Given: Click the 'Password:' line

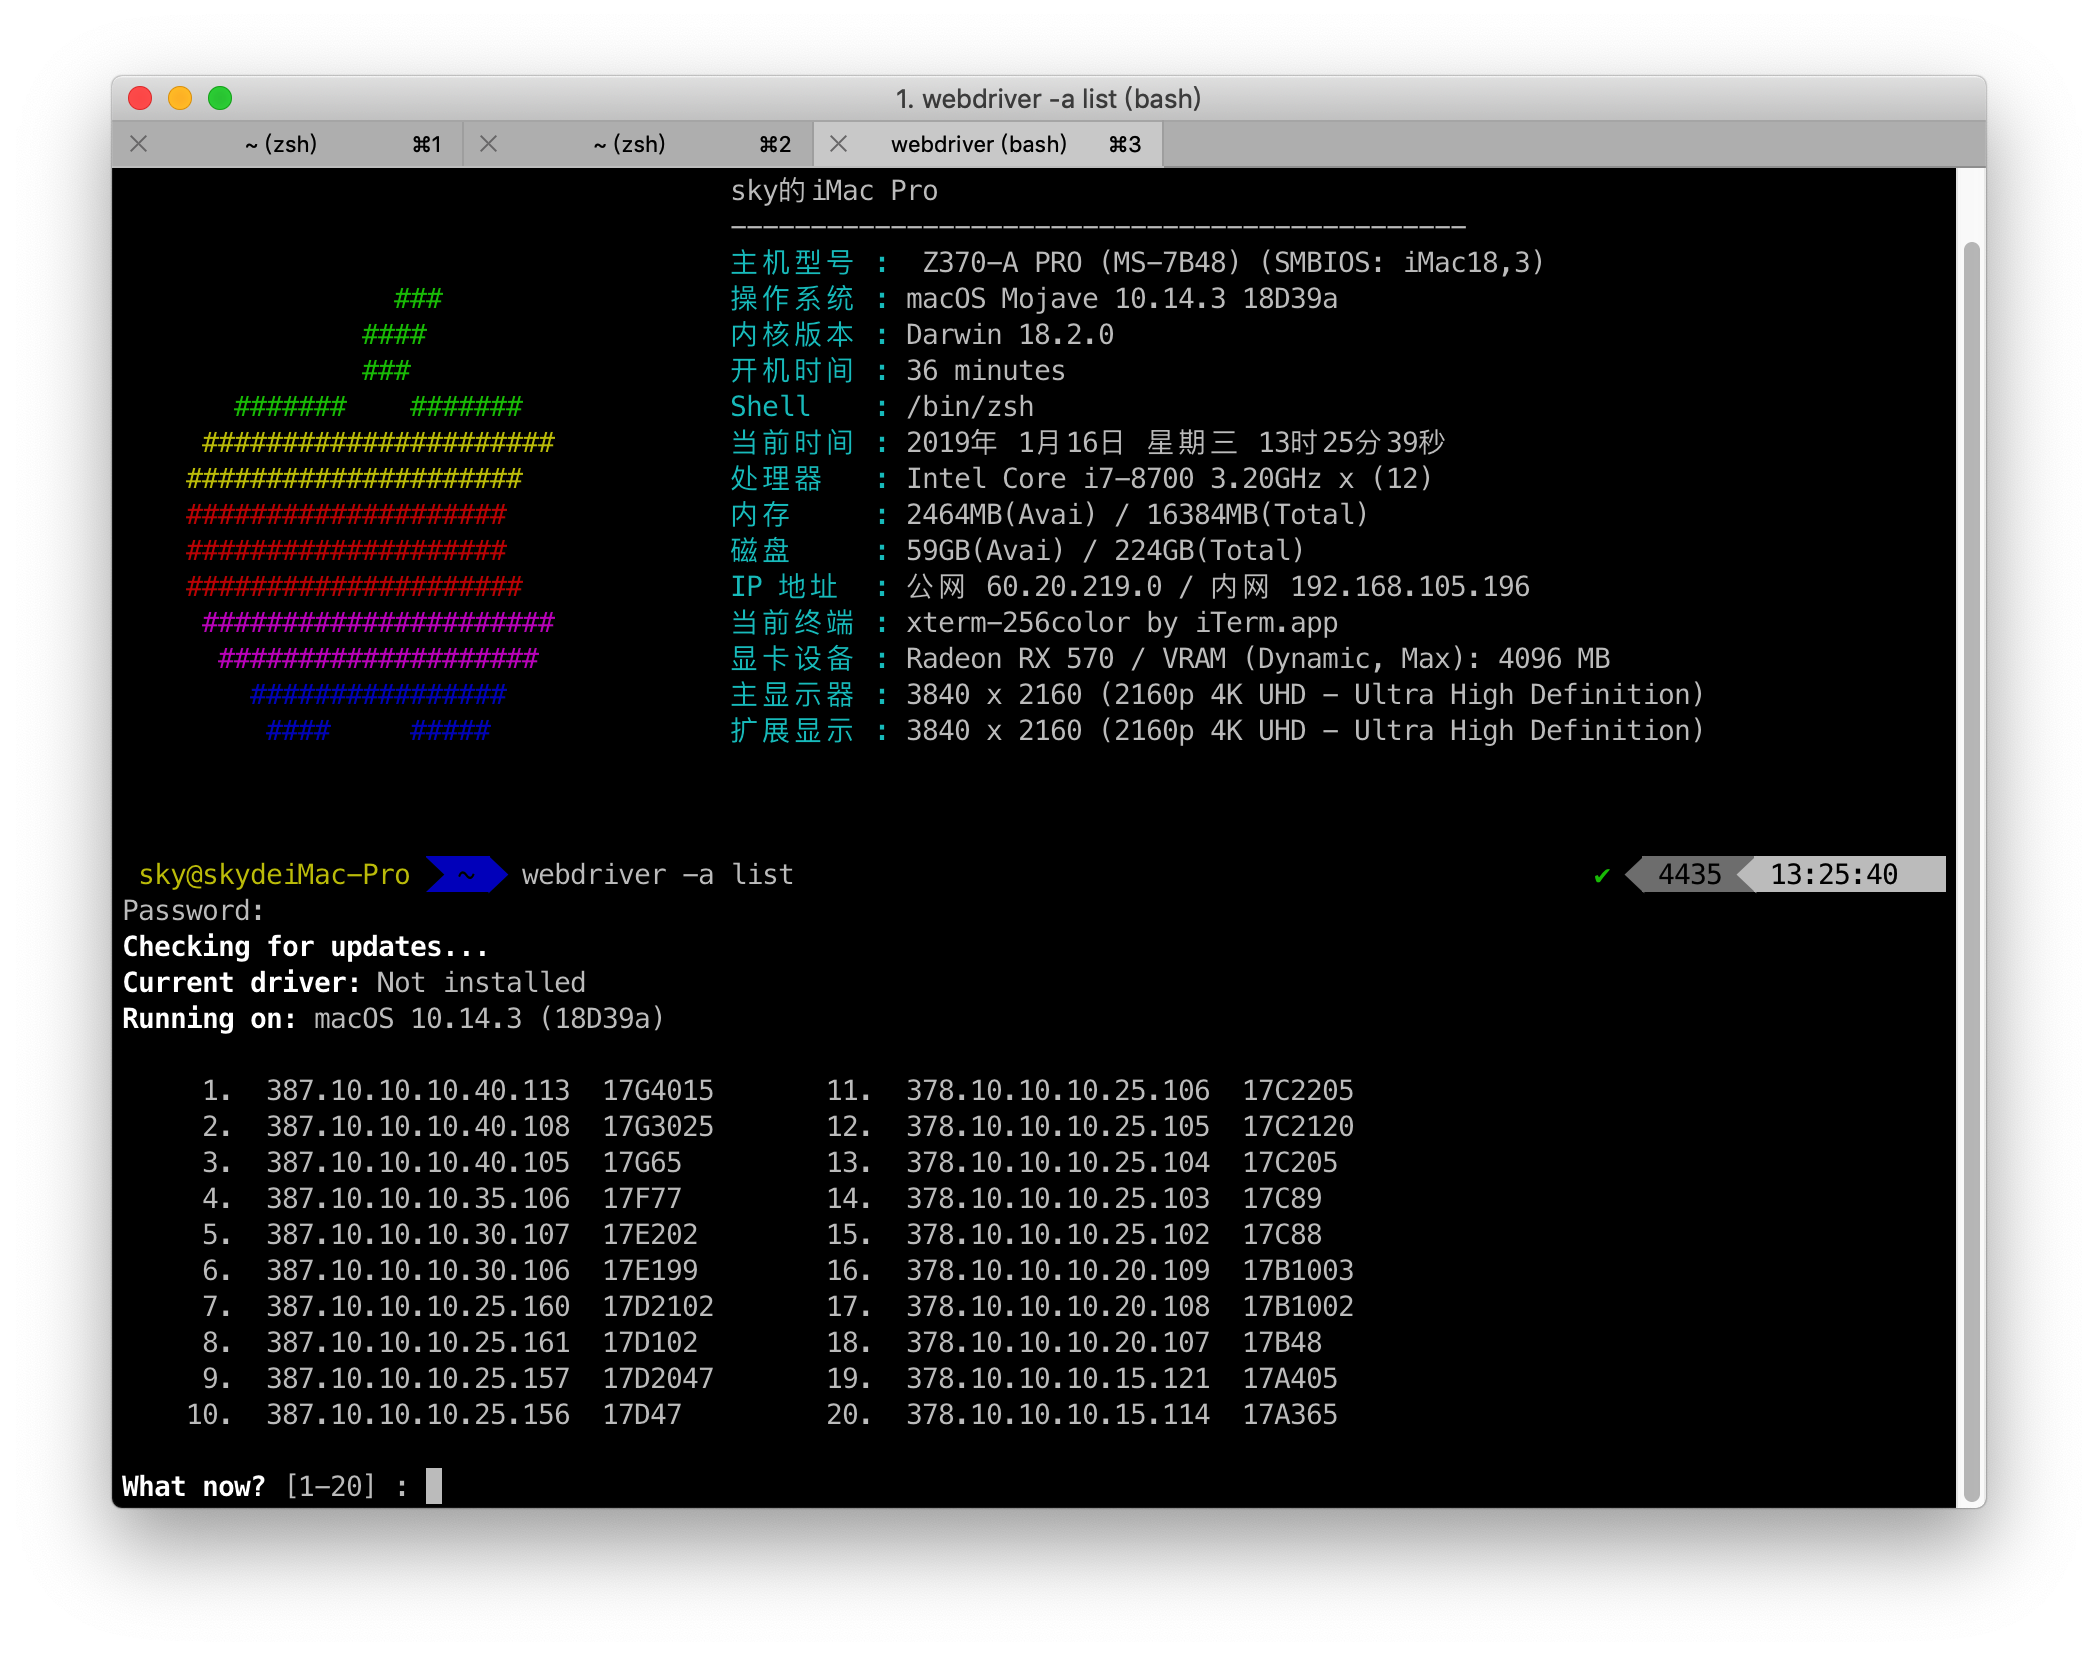Looking at the screenshot, I should click(x=193, y=911).
